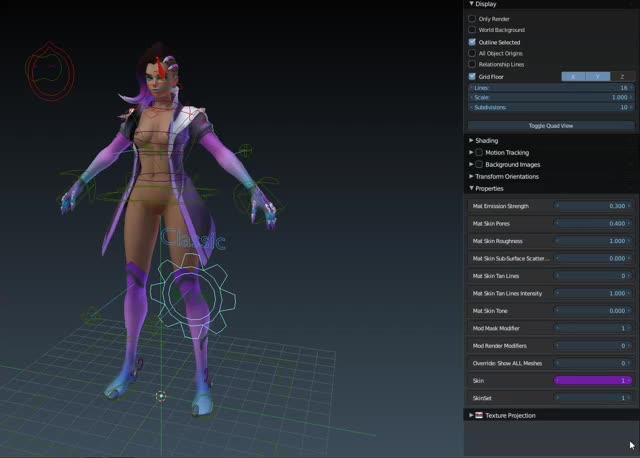This screenshot has width=640, height=458.
Task: Adjust the Mat Skin Pores slider
Action: [593, 223]
